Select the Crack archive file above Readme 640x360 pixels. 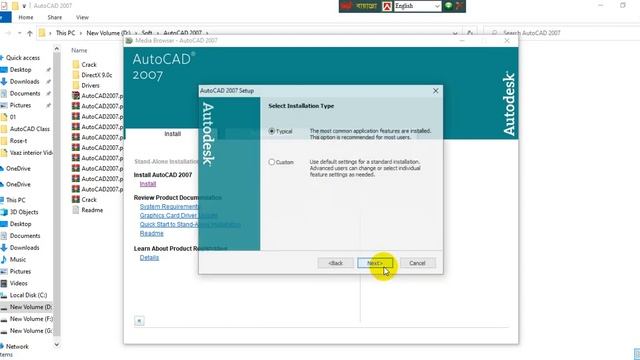pyautogui.click(x=89, y=200)
